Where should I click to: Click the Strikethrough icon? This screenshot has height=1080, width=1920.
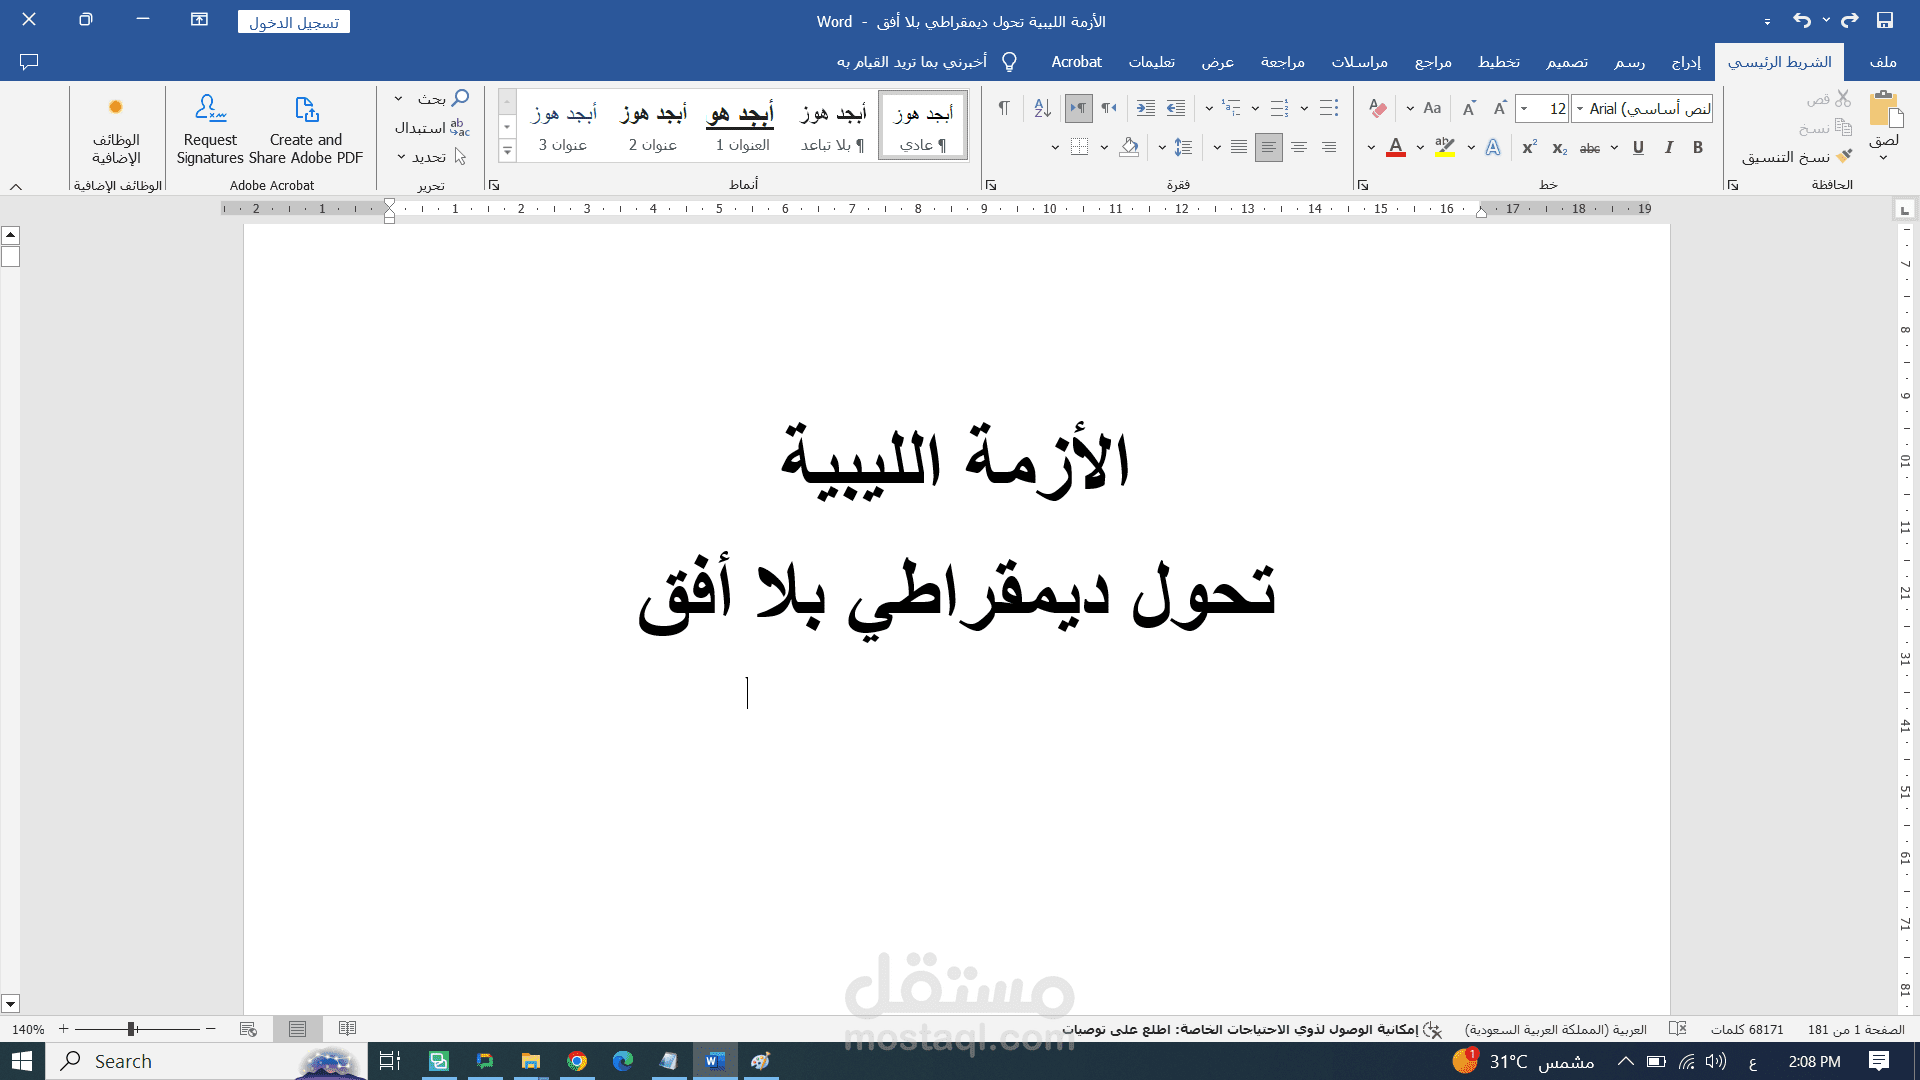1591,147
